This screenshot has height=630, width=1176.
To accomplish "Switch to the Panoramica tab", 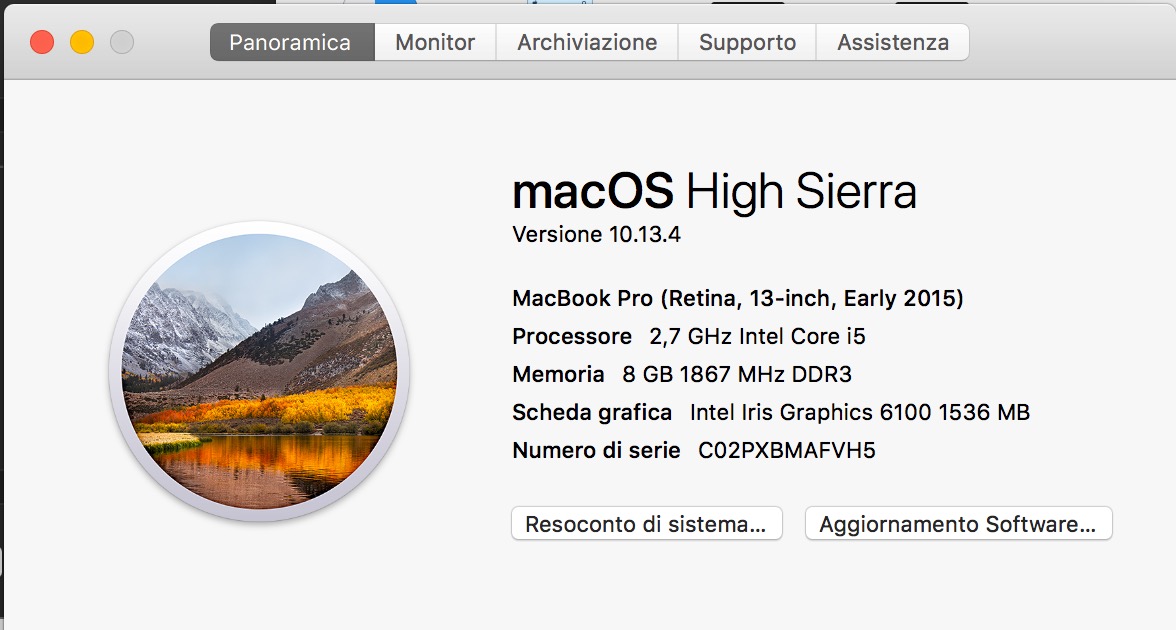I will tap(292, 42).
